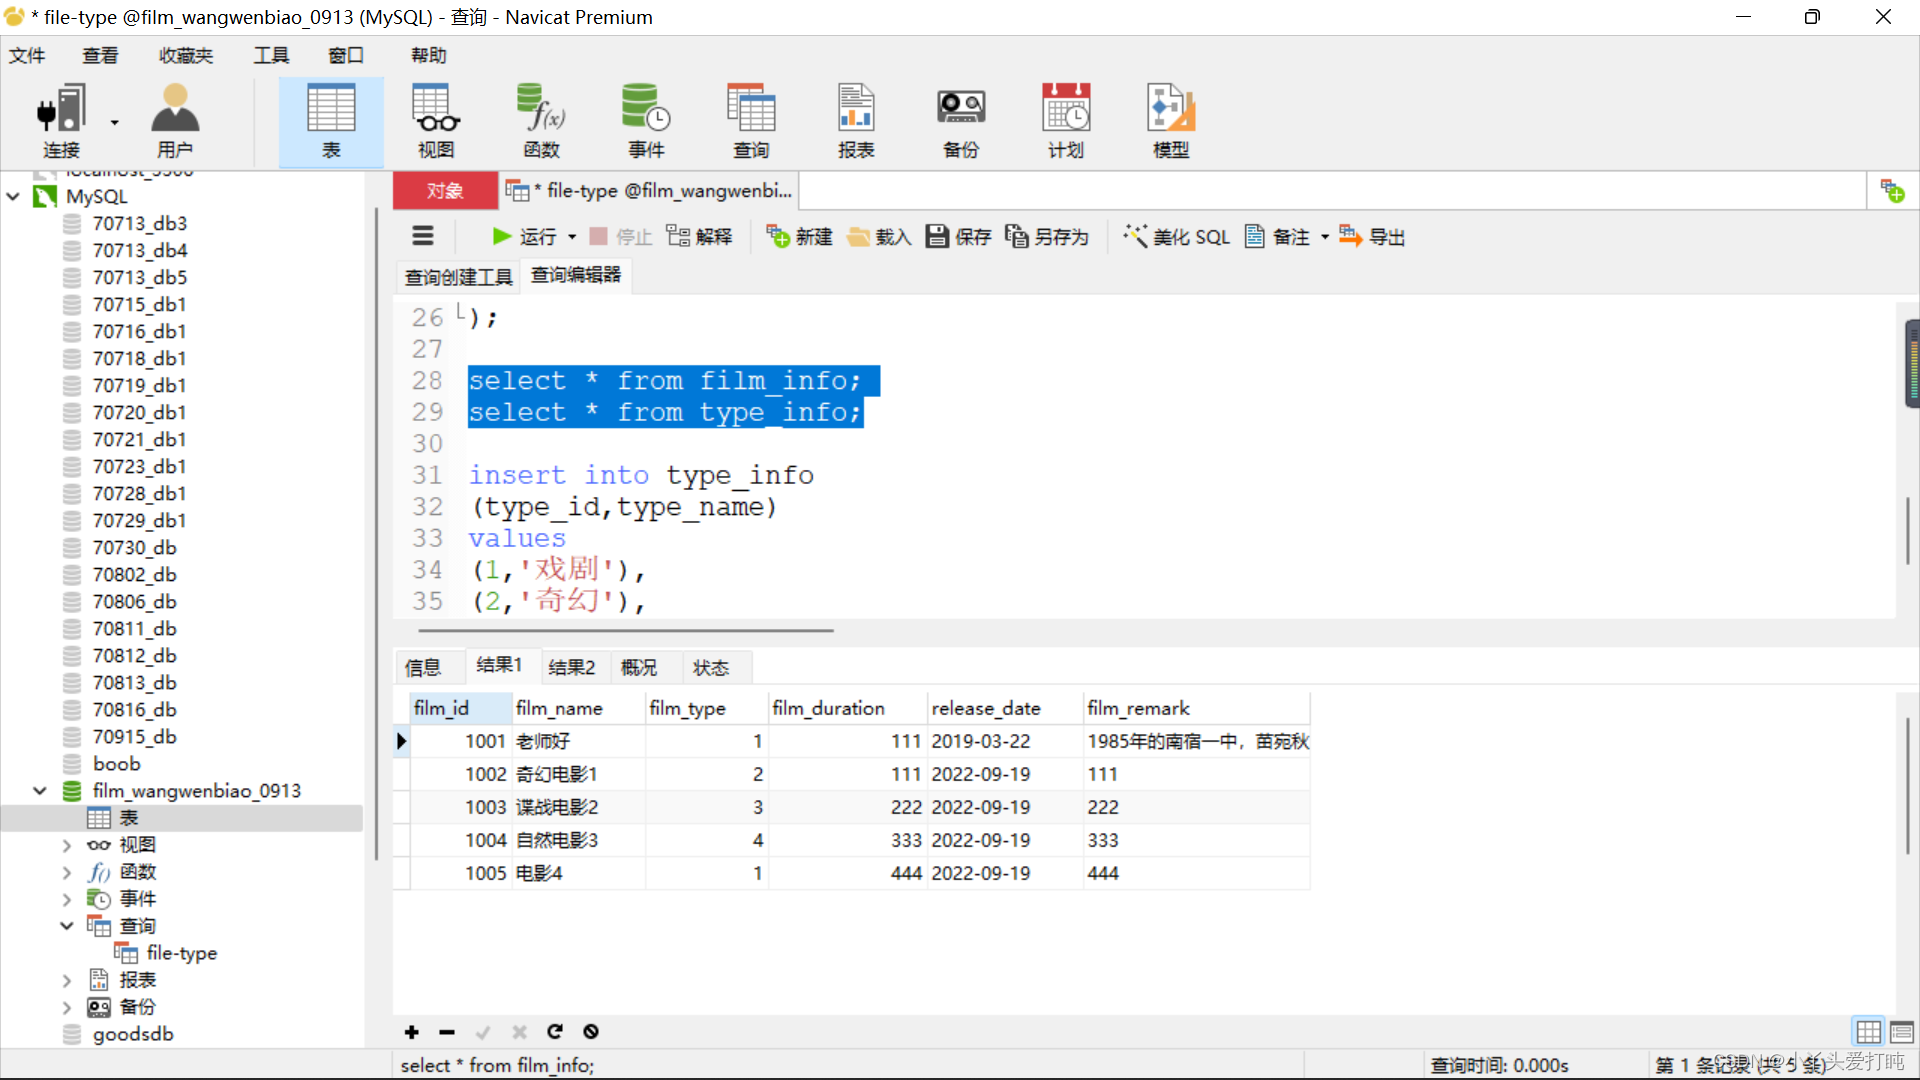Image resolution: width=1920 pixels, height=1080 pixels.
Task: Open the 运行 run dropdown arrow
Action: [x=572, y=237]
